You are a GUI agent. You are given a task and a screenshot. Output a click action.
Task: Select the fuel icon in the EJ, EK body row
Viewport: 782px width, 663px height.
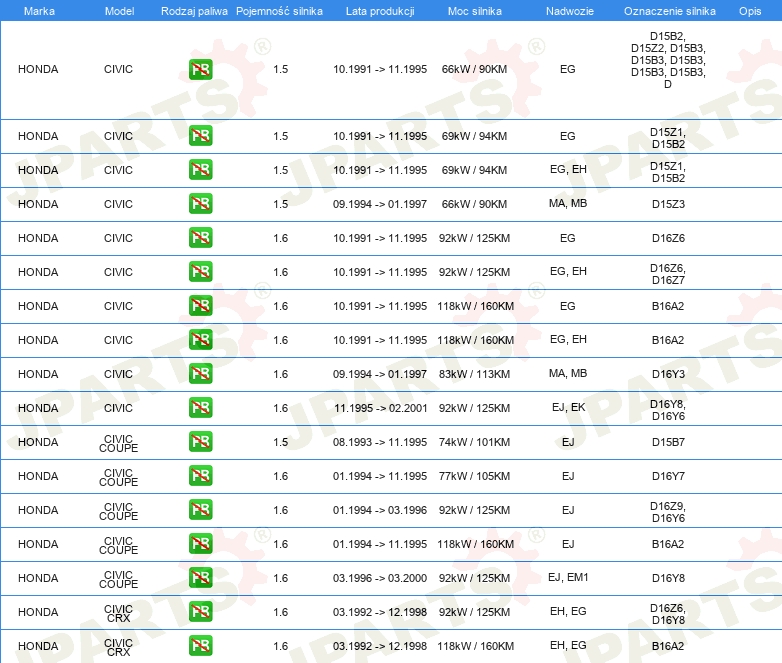(200, 408)
